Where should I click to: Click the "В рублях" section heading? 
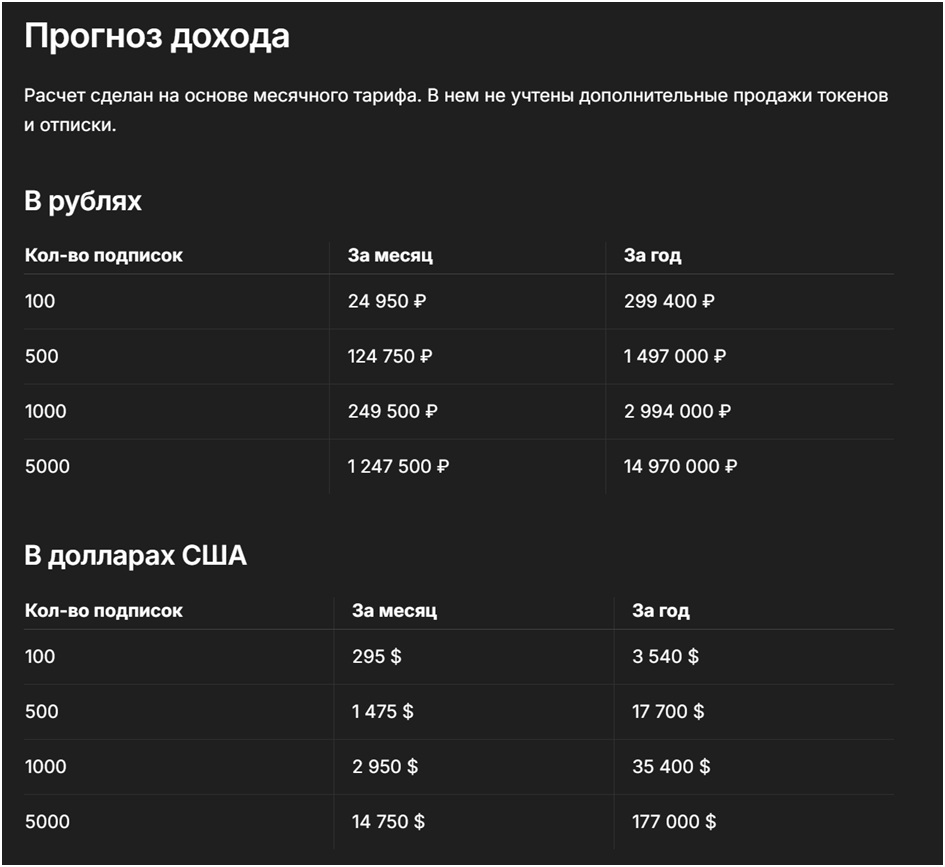(x=83, y=201)
